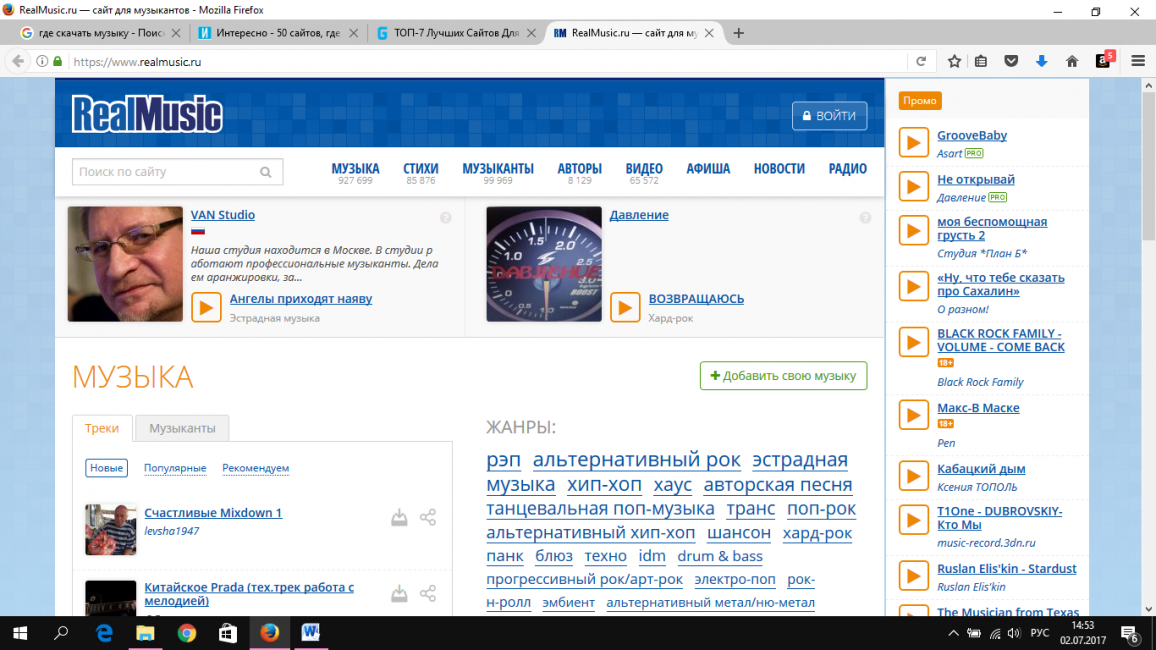1156x650 pixels.
Task: Play 'Макс-В Маске' promo track
Action: pyautogui.click(x=913, y=416)
